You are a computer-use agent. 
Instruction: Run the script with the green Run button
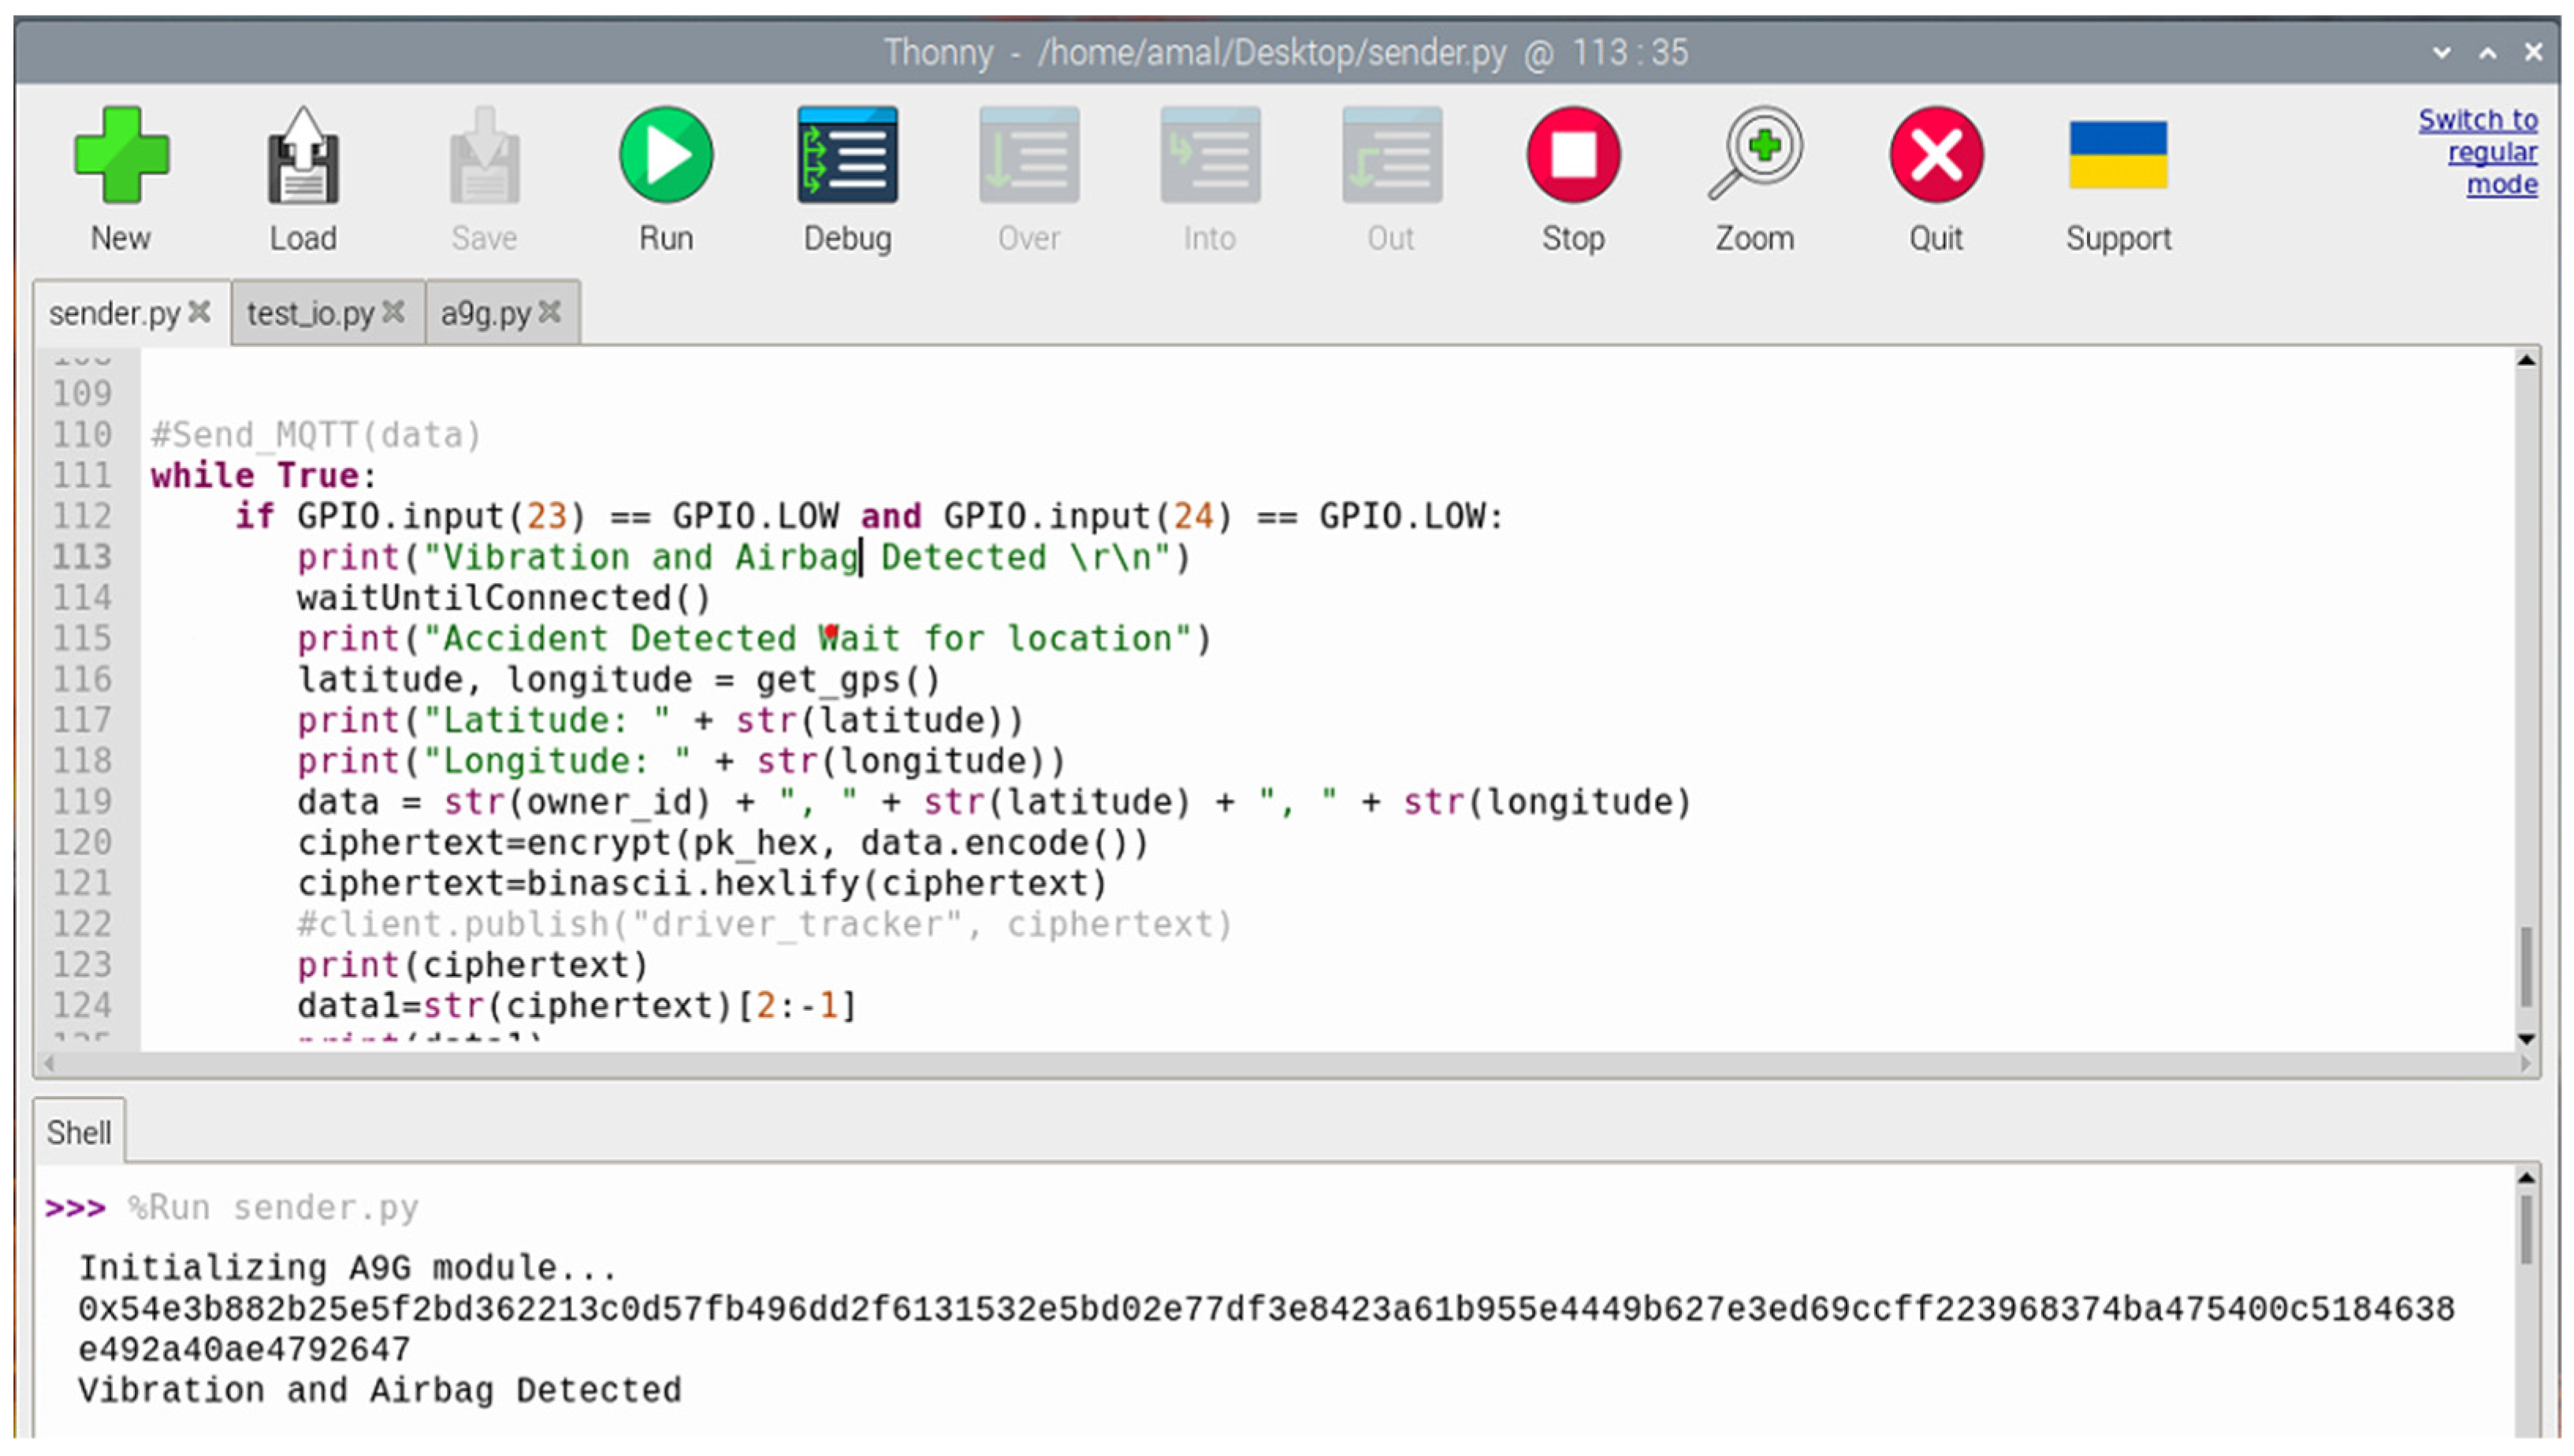[x=665, y=156]
